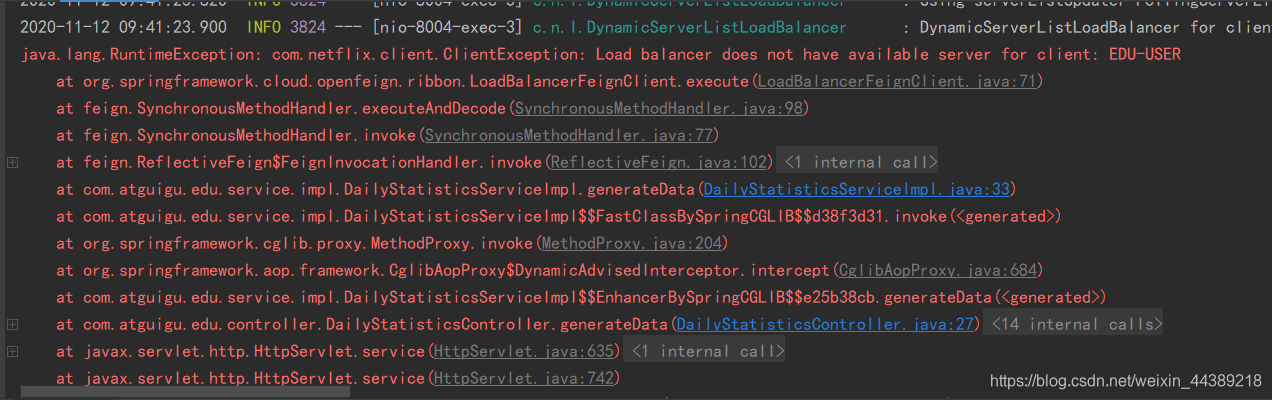Image resolution: width=1272 pixels, height=400 pixels.
Task: Expand the folded HttpServlet.java:635 line
Action: pyautogui.click(x=13, y=351)
